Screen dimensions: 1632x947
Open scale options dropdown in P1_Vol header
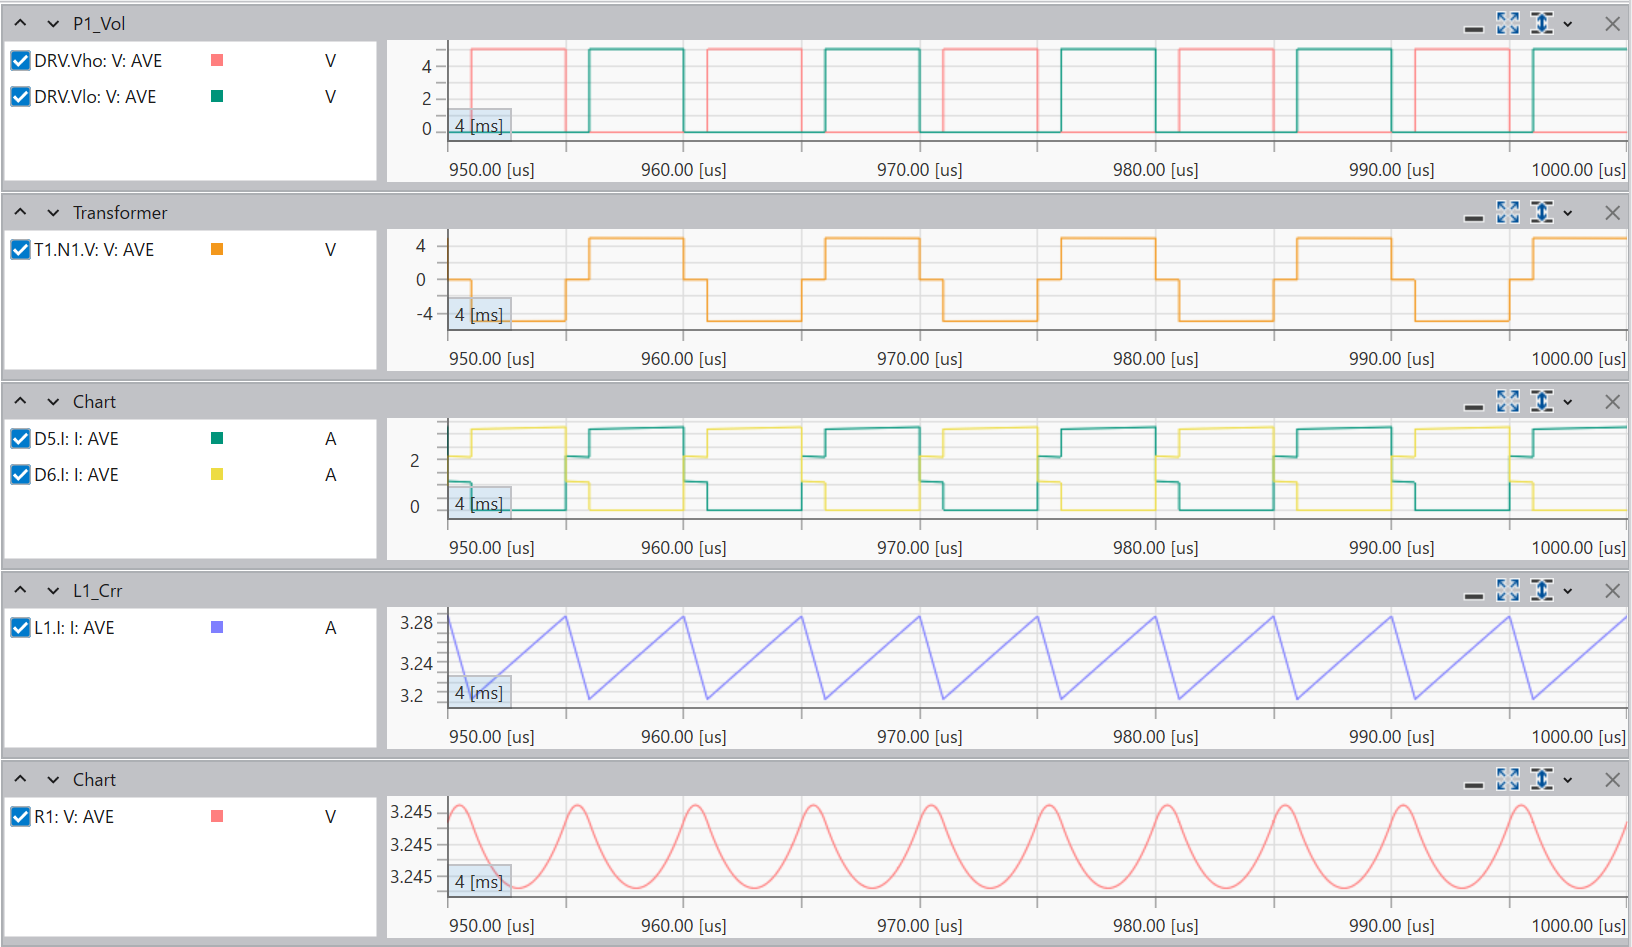1568,24
